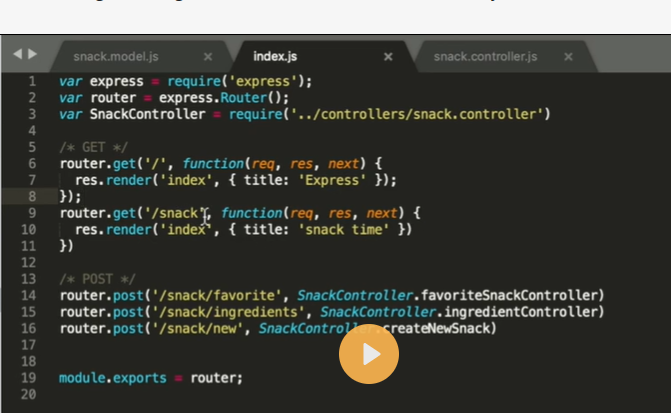
Task: Click the highlighted line number 8
Action: pyautogui.click(x=32, y=197)
